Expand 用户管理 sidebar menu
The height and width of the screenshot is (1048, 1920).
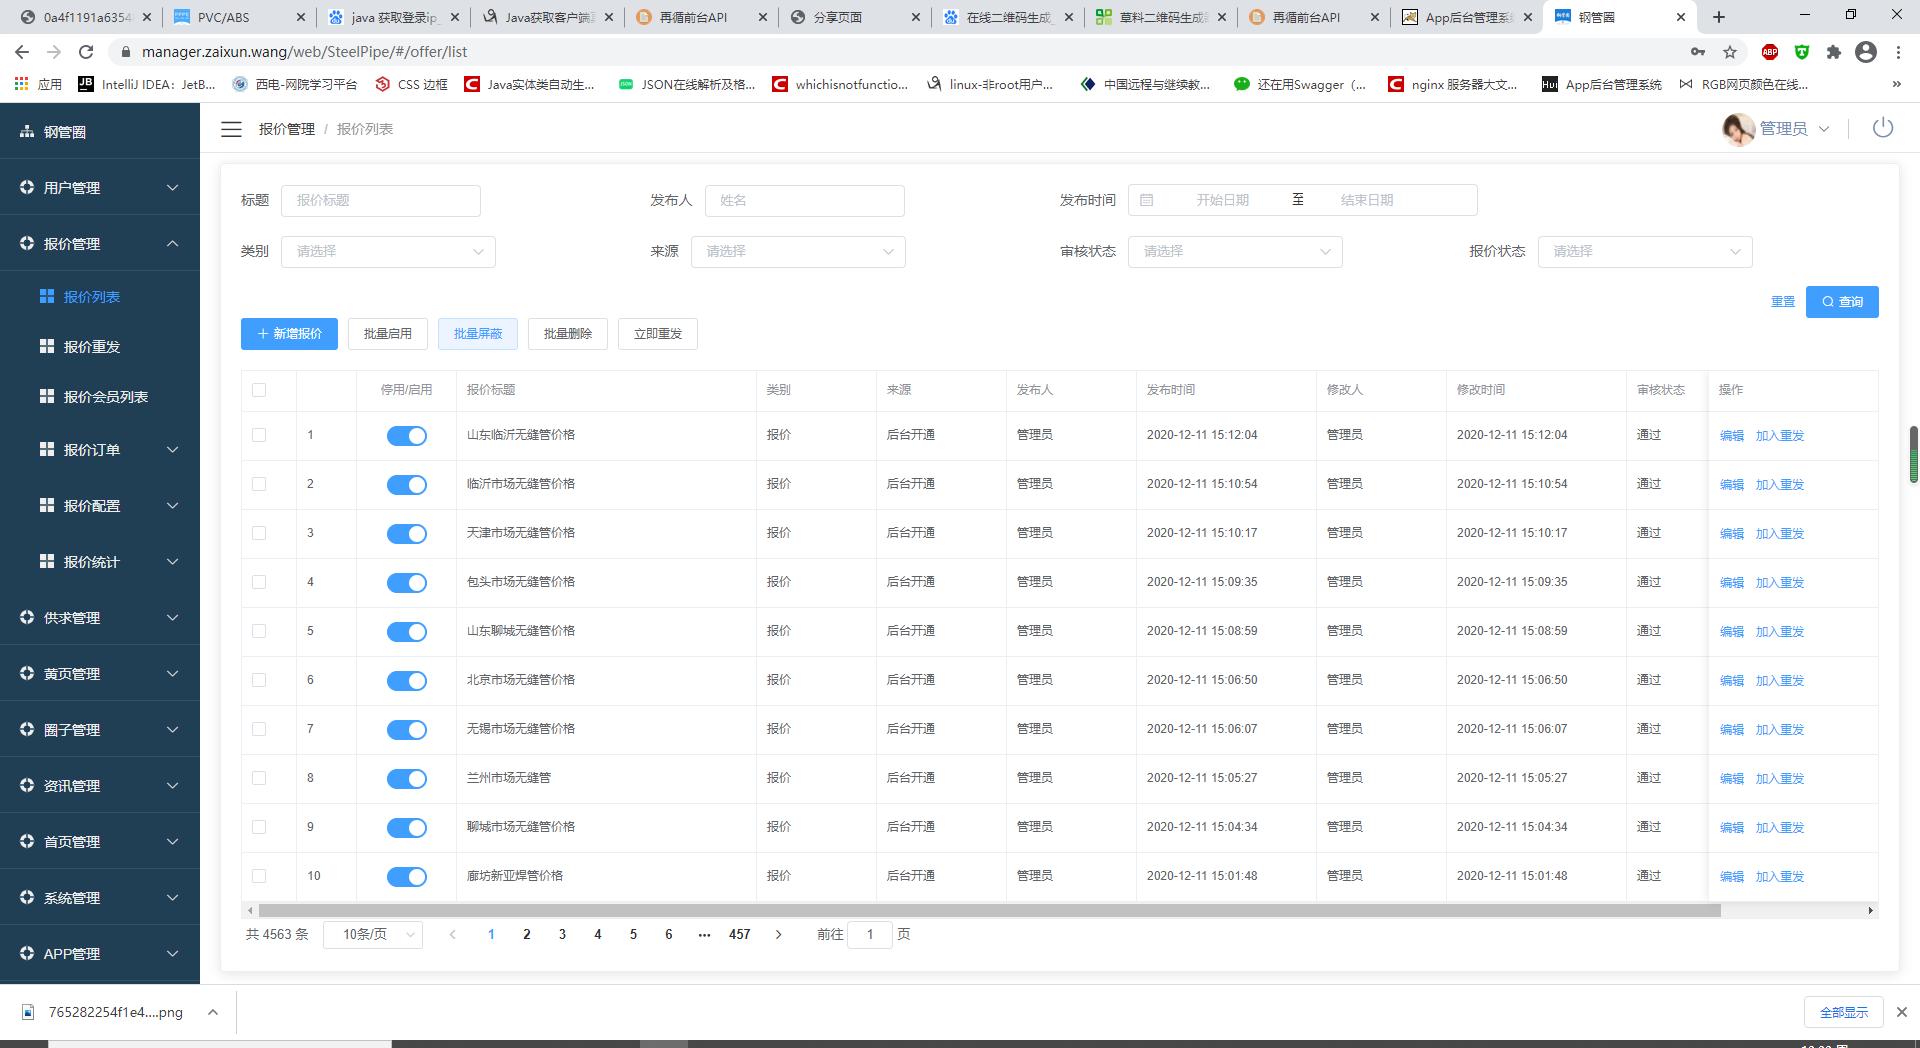click(x=100, y=188)
